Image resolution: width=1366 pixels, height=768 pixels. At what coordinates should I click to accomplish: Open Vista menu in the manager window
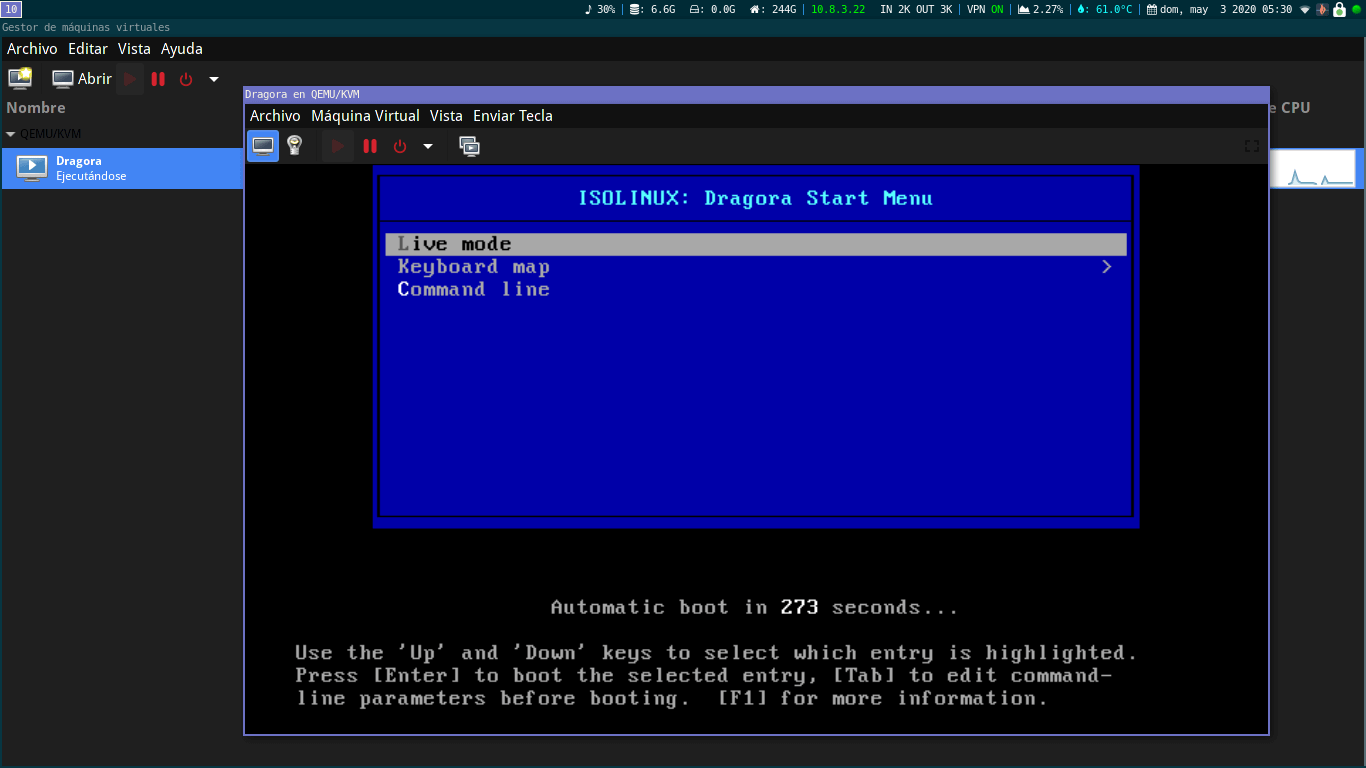point(134,48)
